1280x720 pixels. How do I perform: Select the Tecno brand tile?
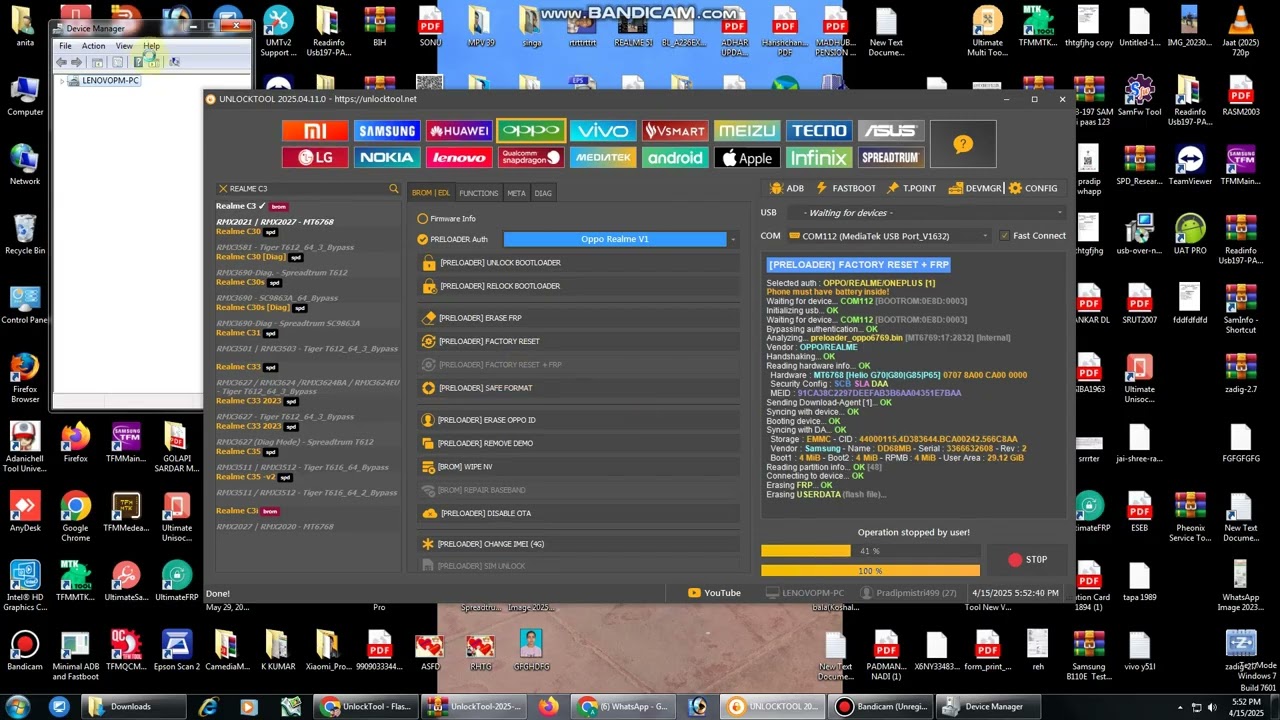coord(819,131)
